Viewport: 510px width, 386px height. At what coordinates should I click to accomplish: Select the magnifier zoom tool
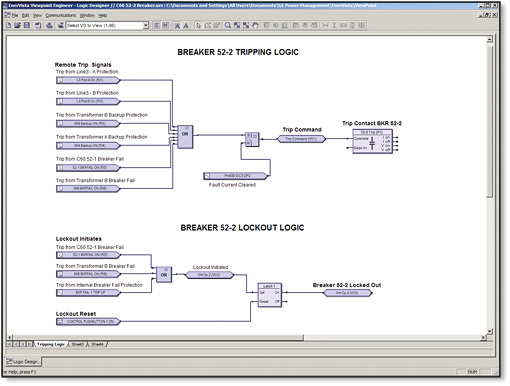click(x=228, y=25)
